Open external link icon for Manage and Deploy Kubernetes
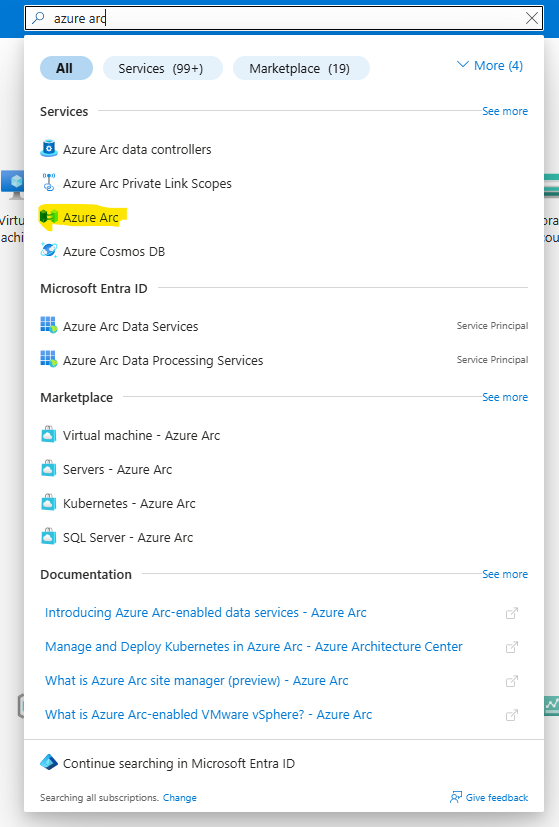The image size is (559, 827). tap(512, 647)
